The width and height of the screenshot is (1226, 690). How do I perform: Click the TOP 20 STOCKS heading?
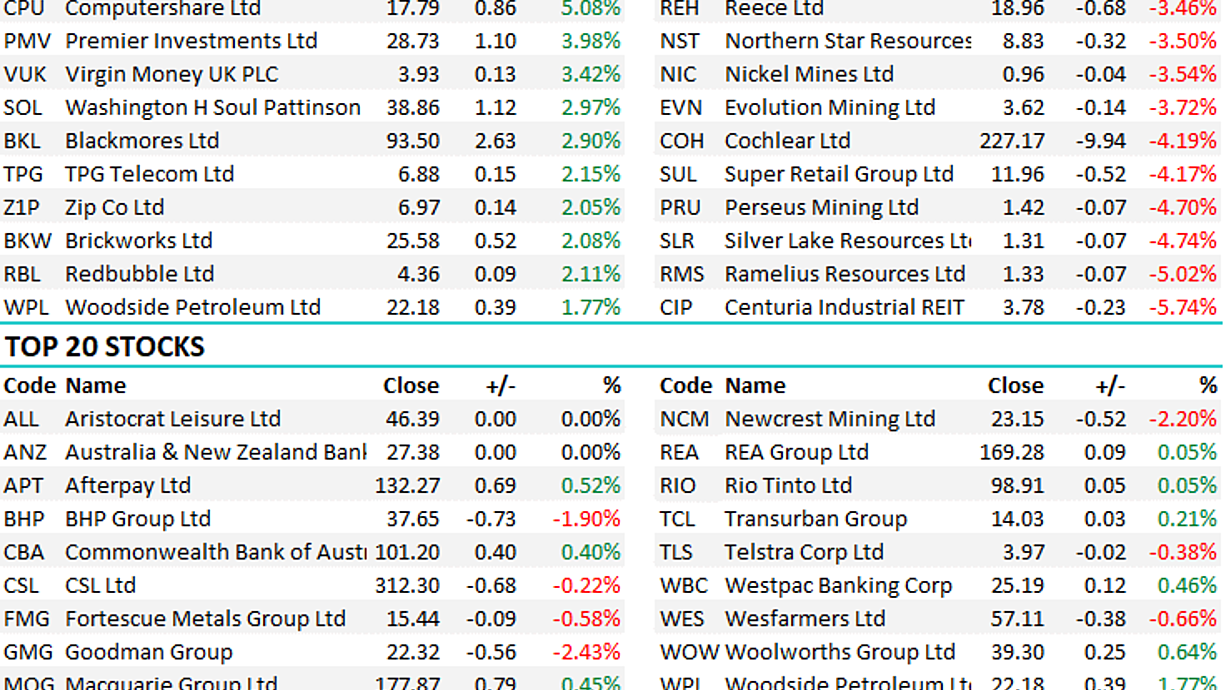tap(105, 347)
